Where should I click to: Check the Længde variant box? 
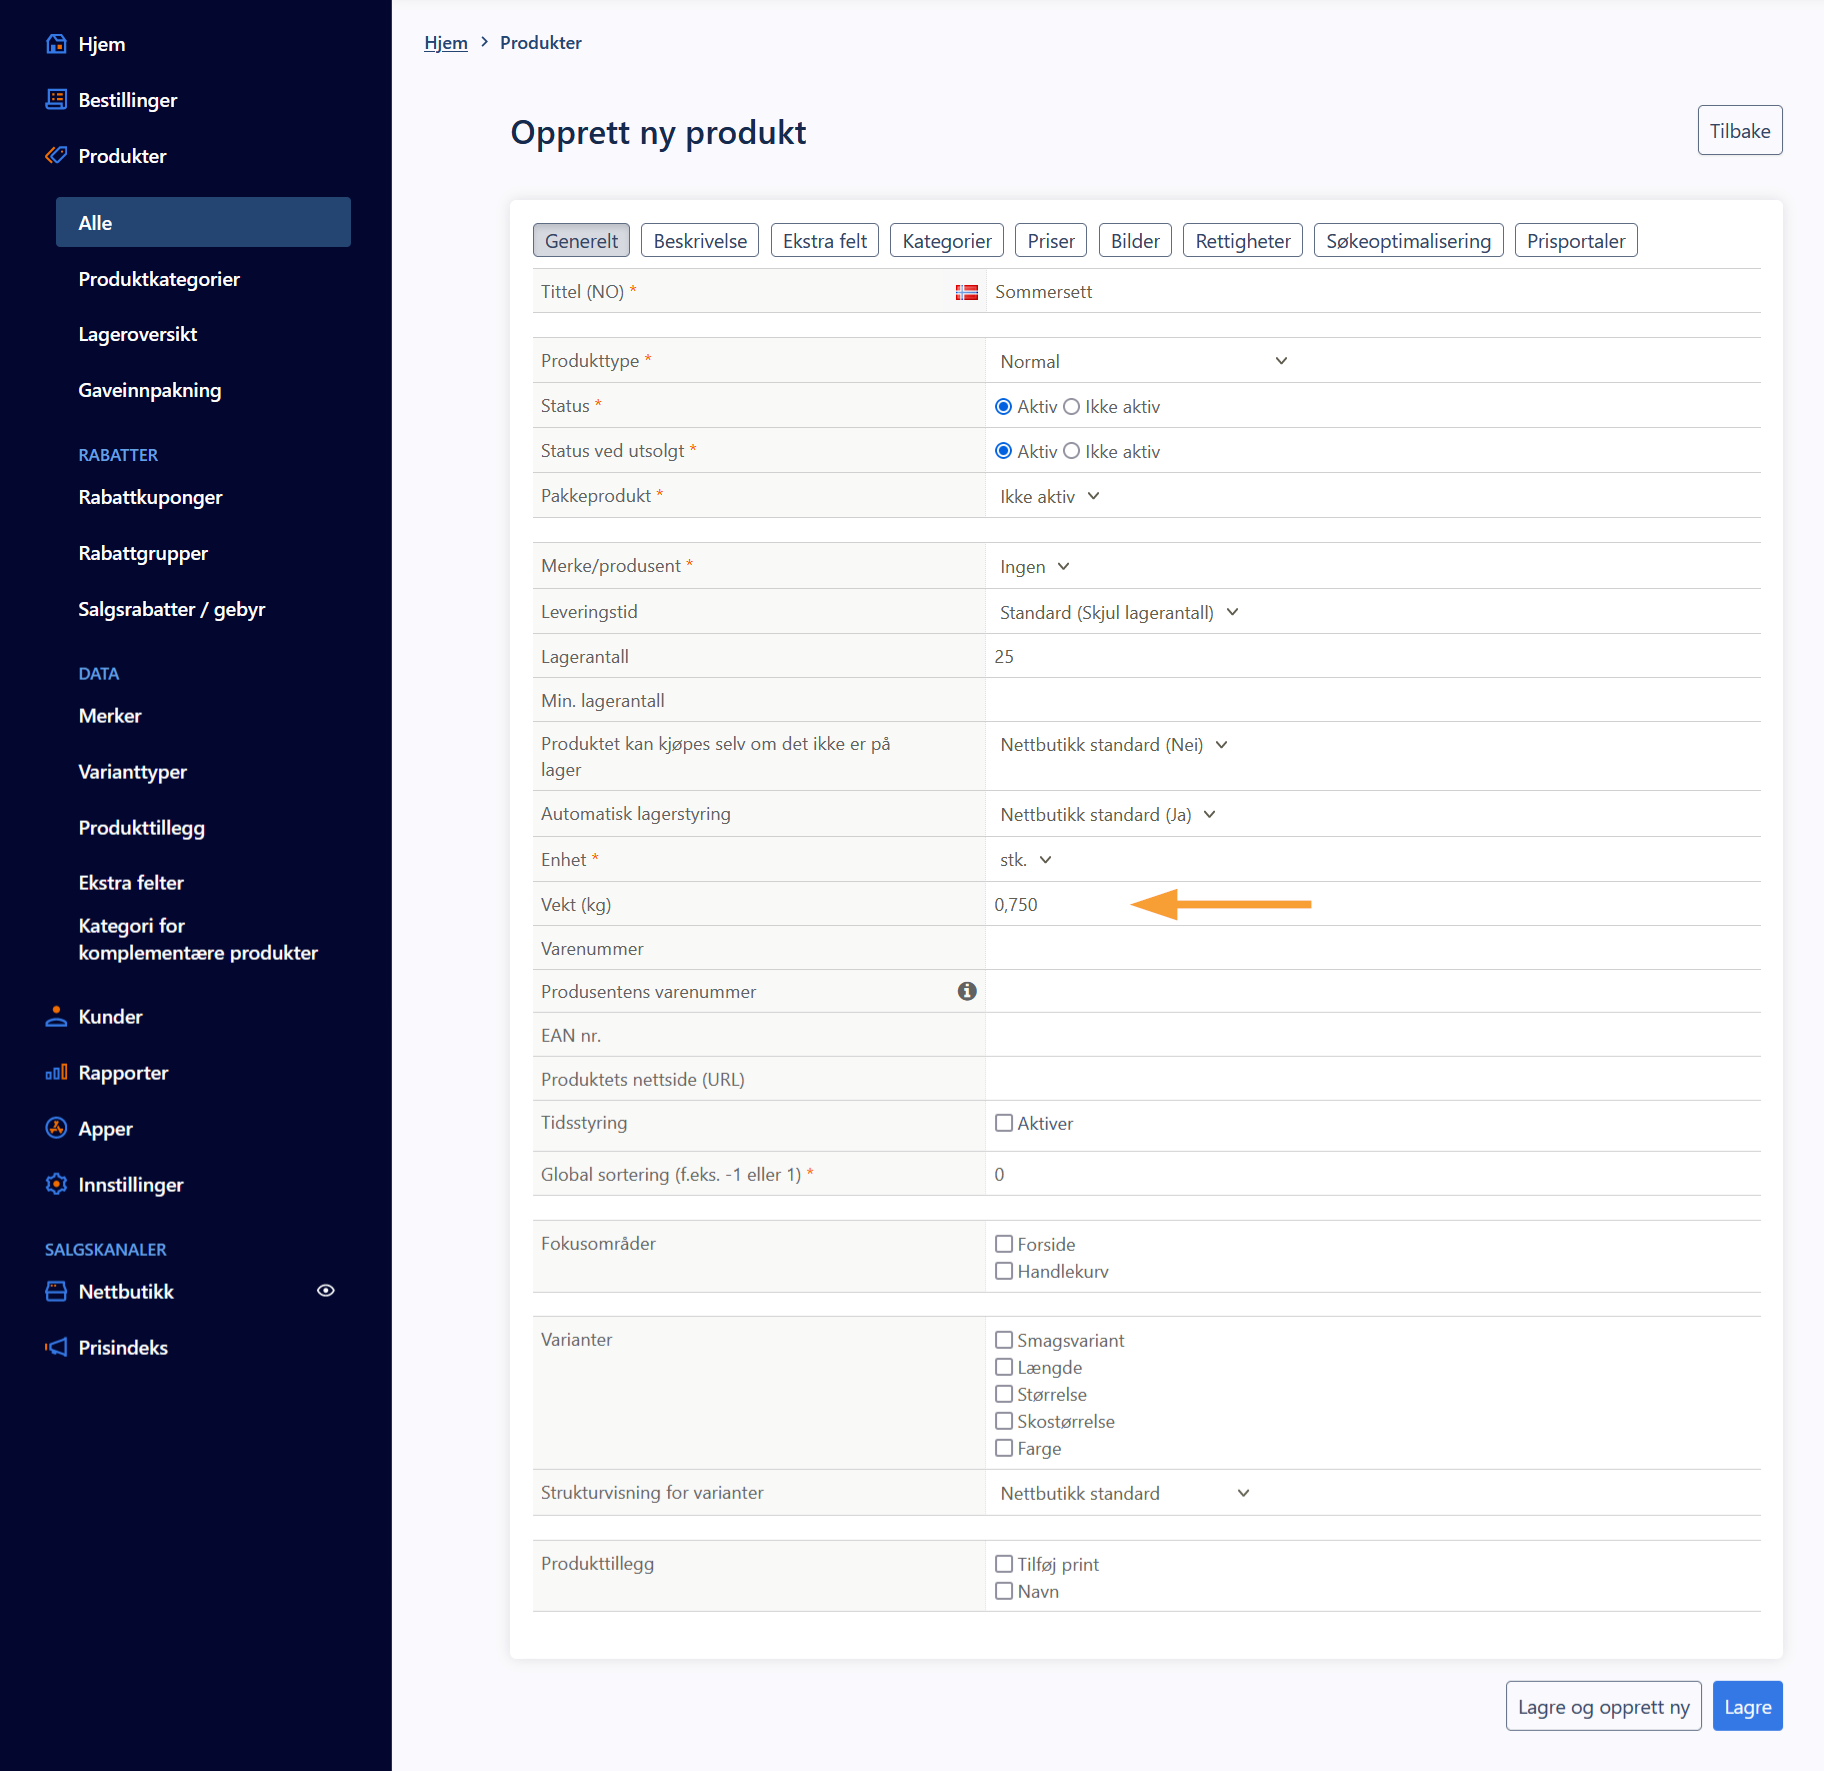1004,1368
